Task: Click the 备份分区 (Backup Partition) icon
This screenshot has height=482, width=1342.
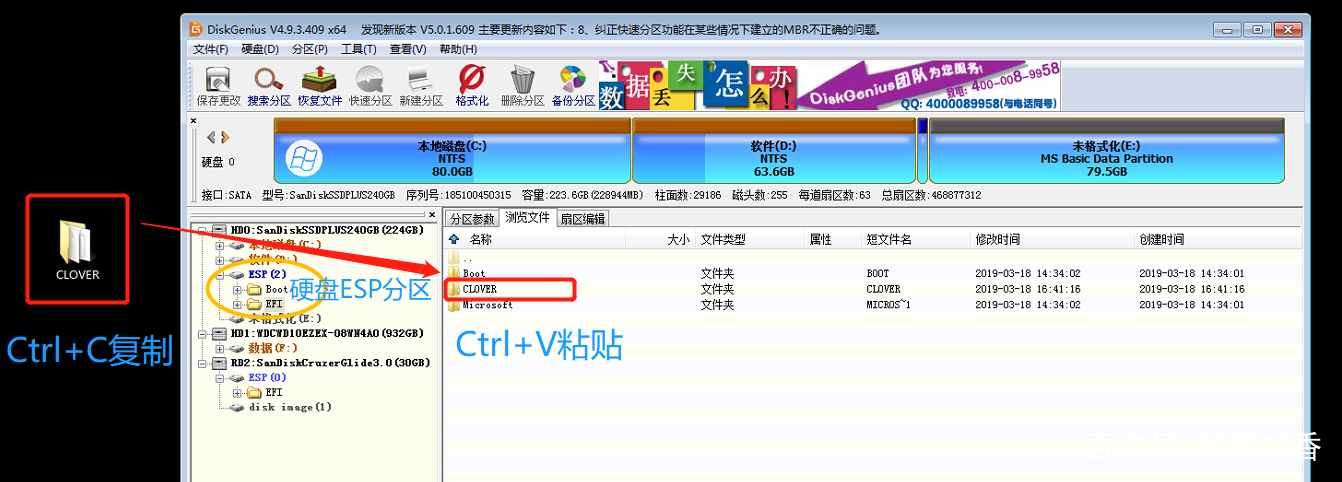Action: point(573,86)
